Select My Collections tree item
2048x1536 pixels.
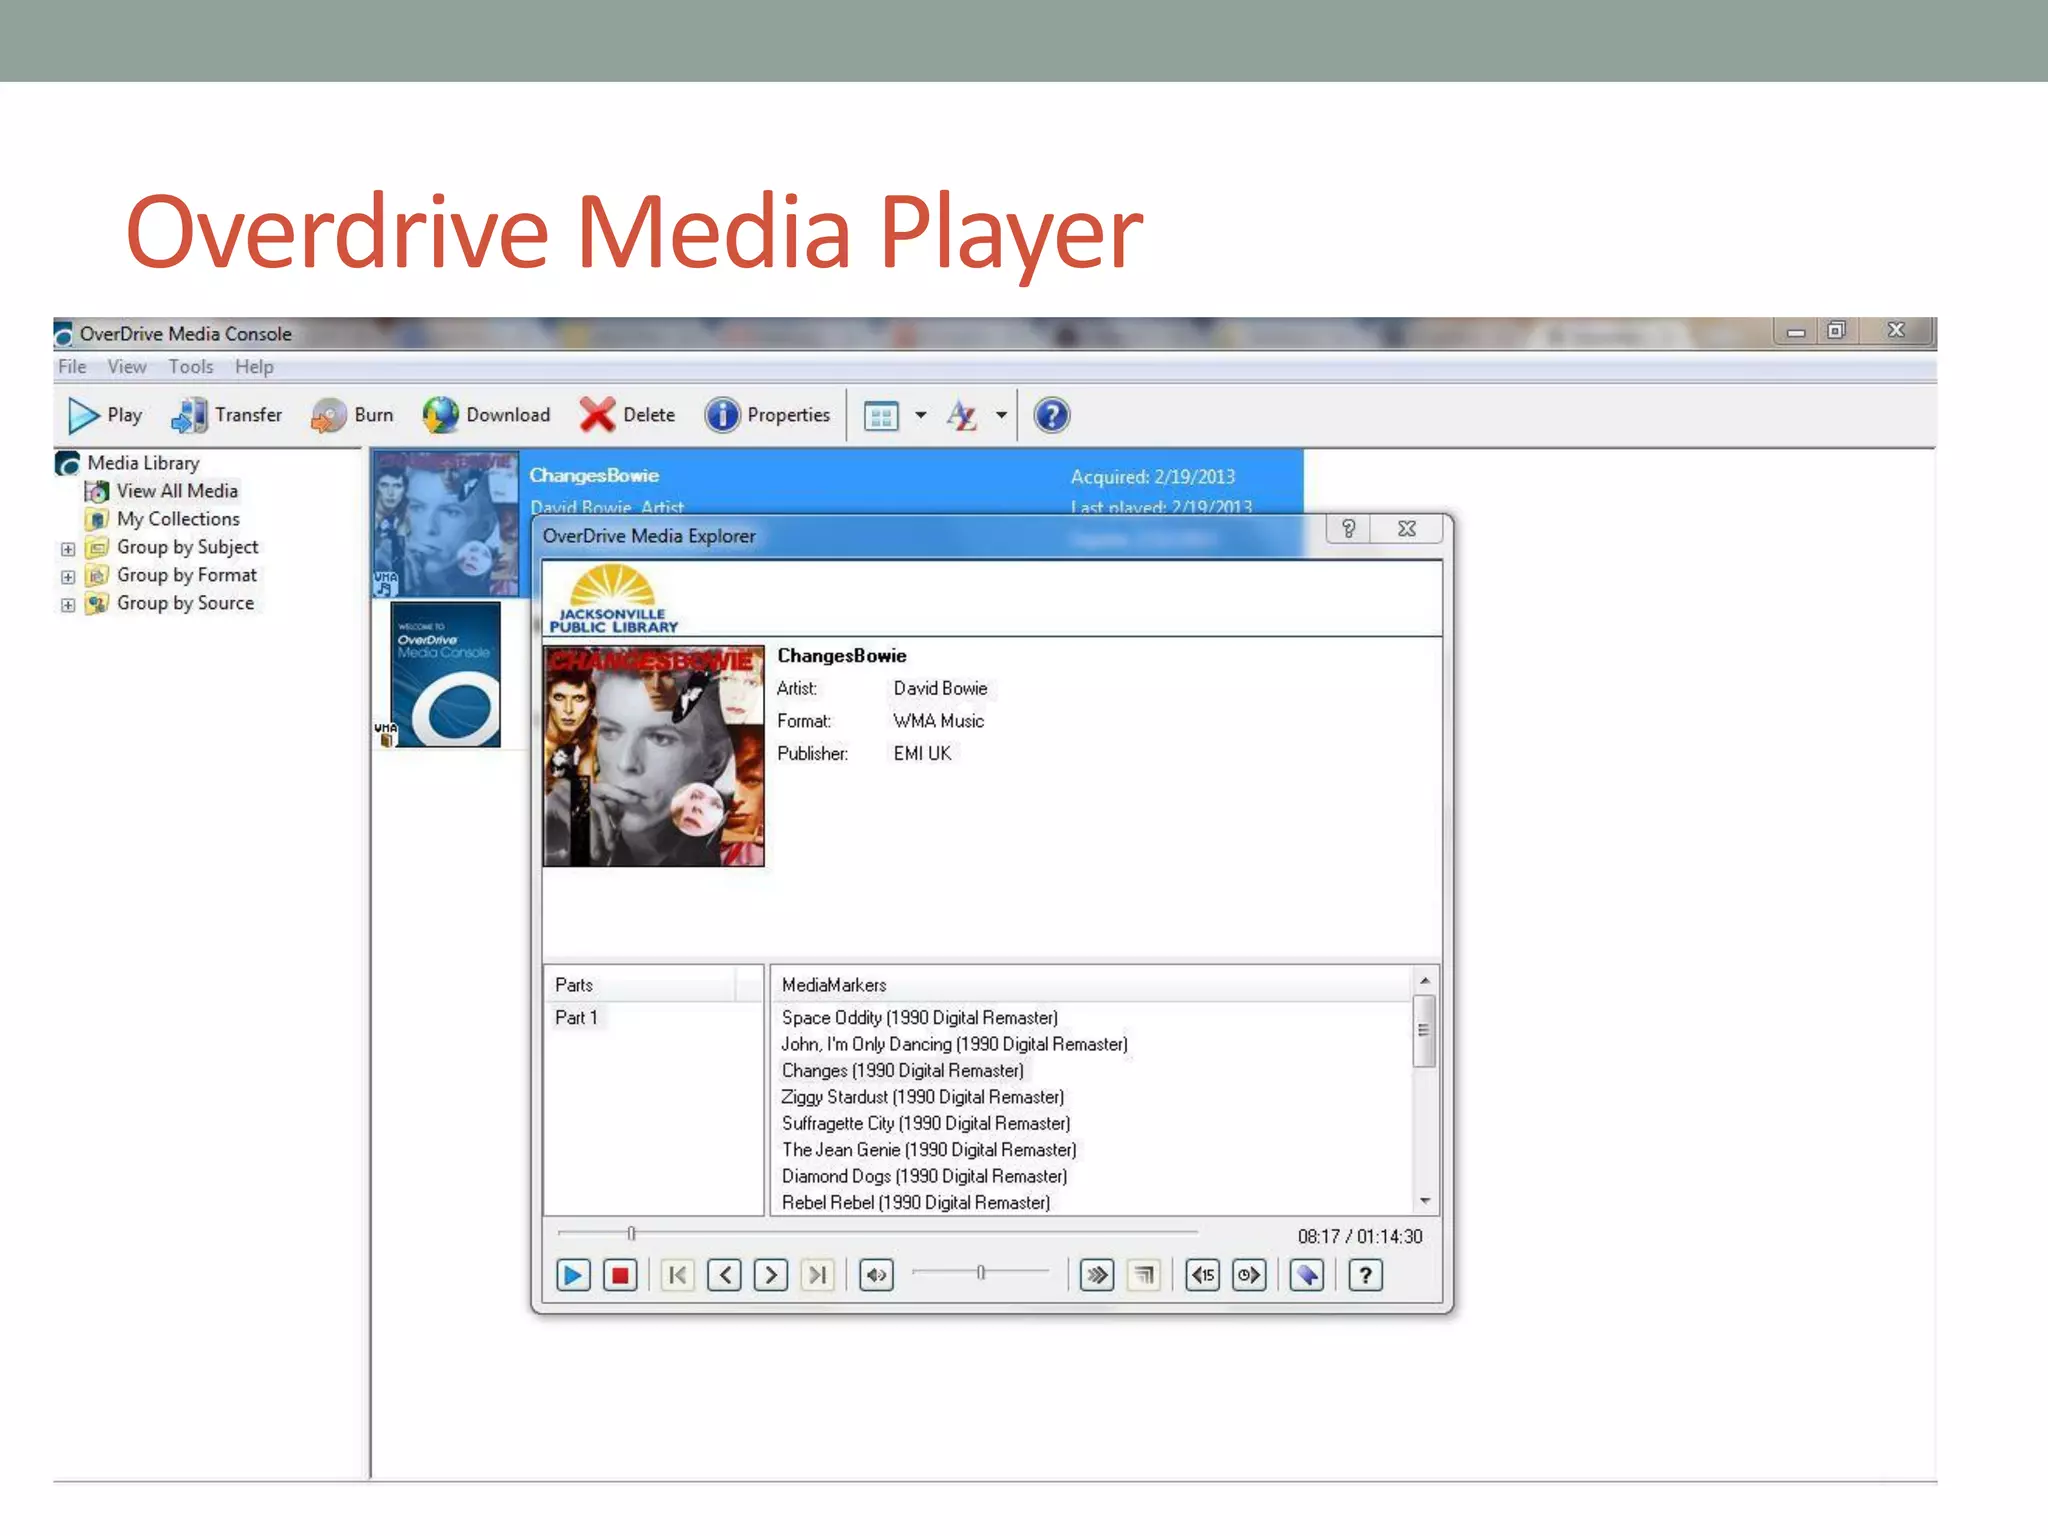[178, 519]
